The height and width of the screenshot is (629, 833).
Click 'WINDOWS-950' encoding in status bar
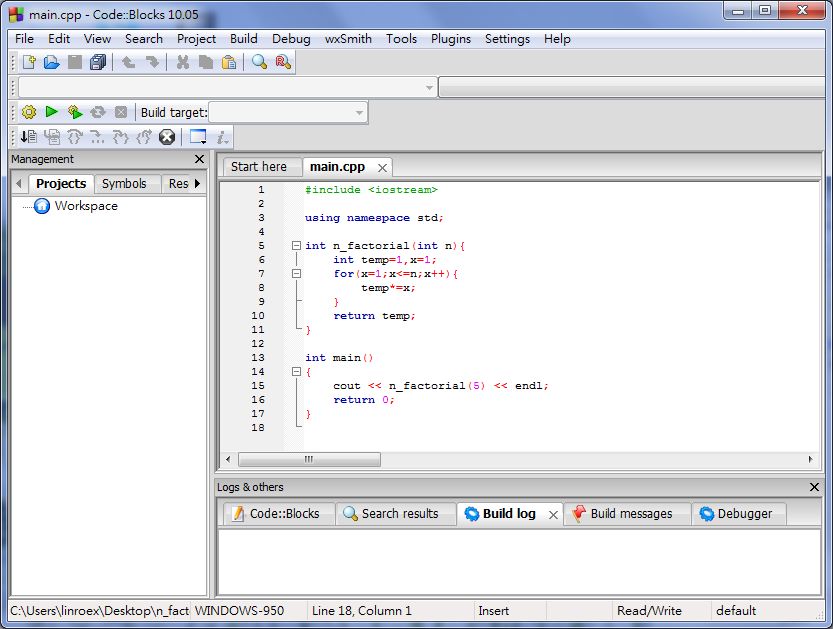click(239, 611)
